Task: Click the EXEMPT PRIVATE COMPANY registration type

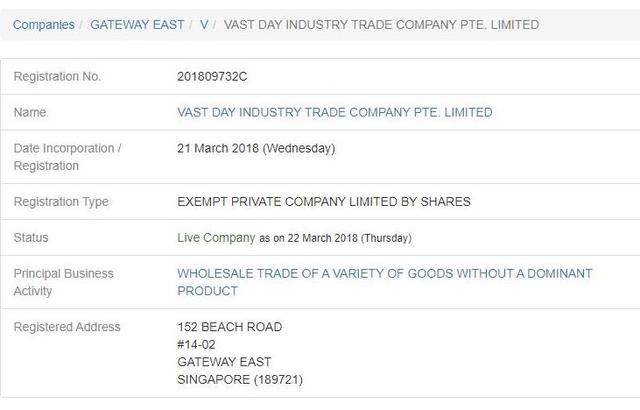Action: (x=324, y=202)
